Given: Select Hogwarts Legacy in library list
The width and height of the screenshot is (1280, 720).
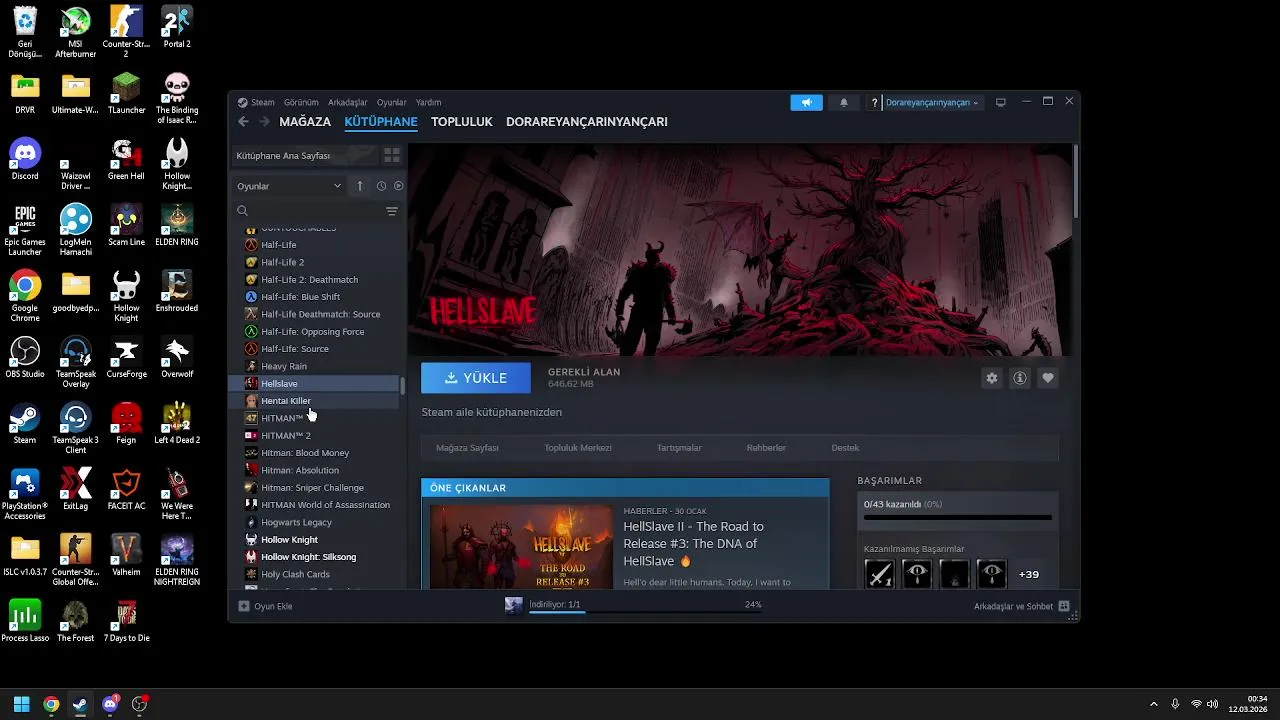Looking at the screenshot, I should pyautogui.click(x=296, y=522).
